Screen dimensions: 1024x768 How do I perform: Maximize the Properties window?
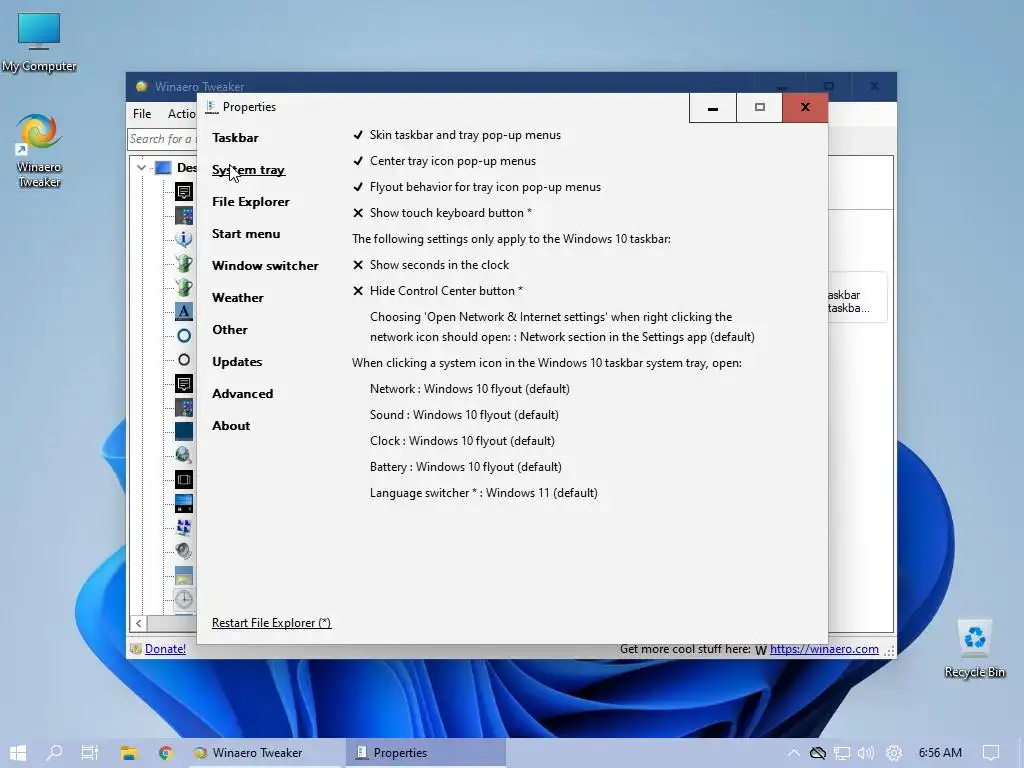tap(760, 108)
